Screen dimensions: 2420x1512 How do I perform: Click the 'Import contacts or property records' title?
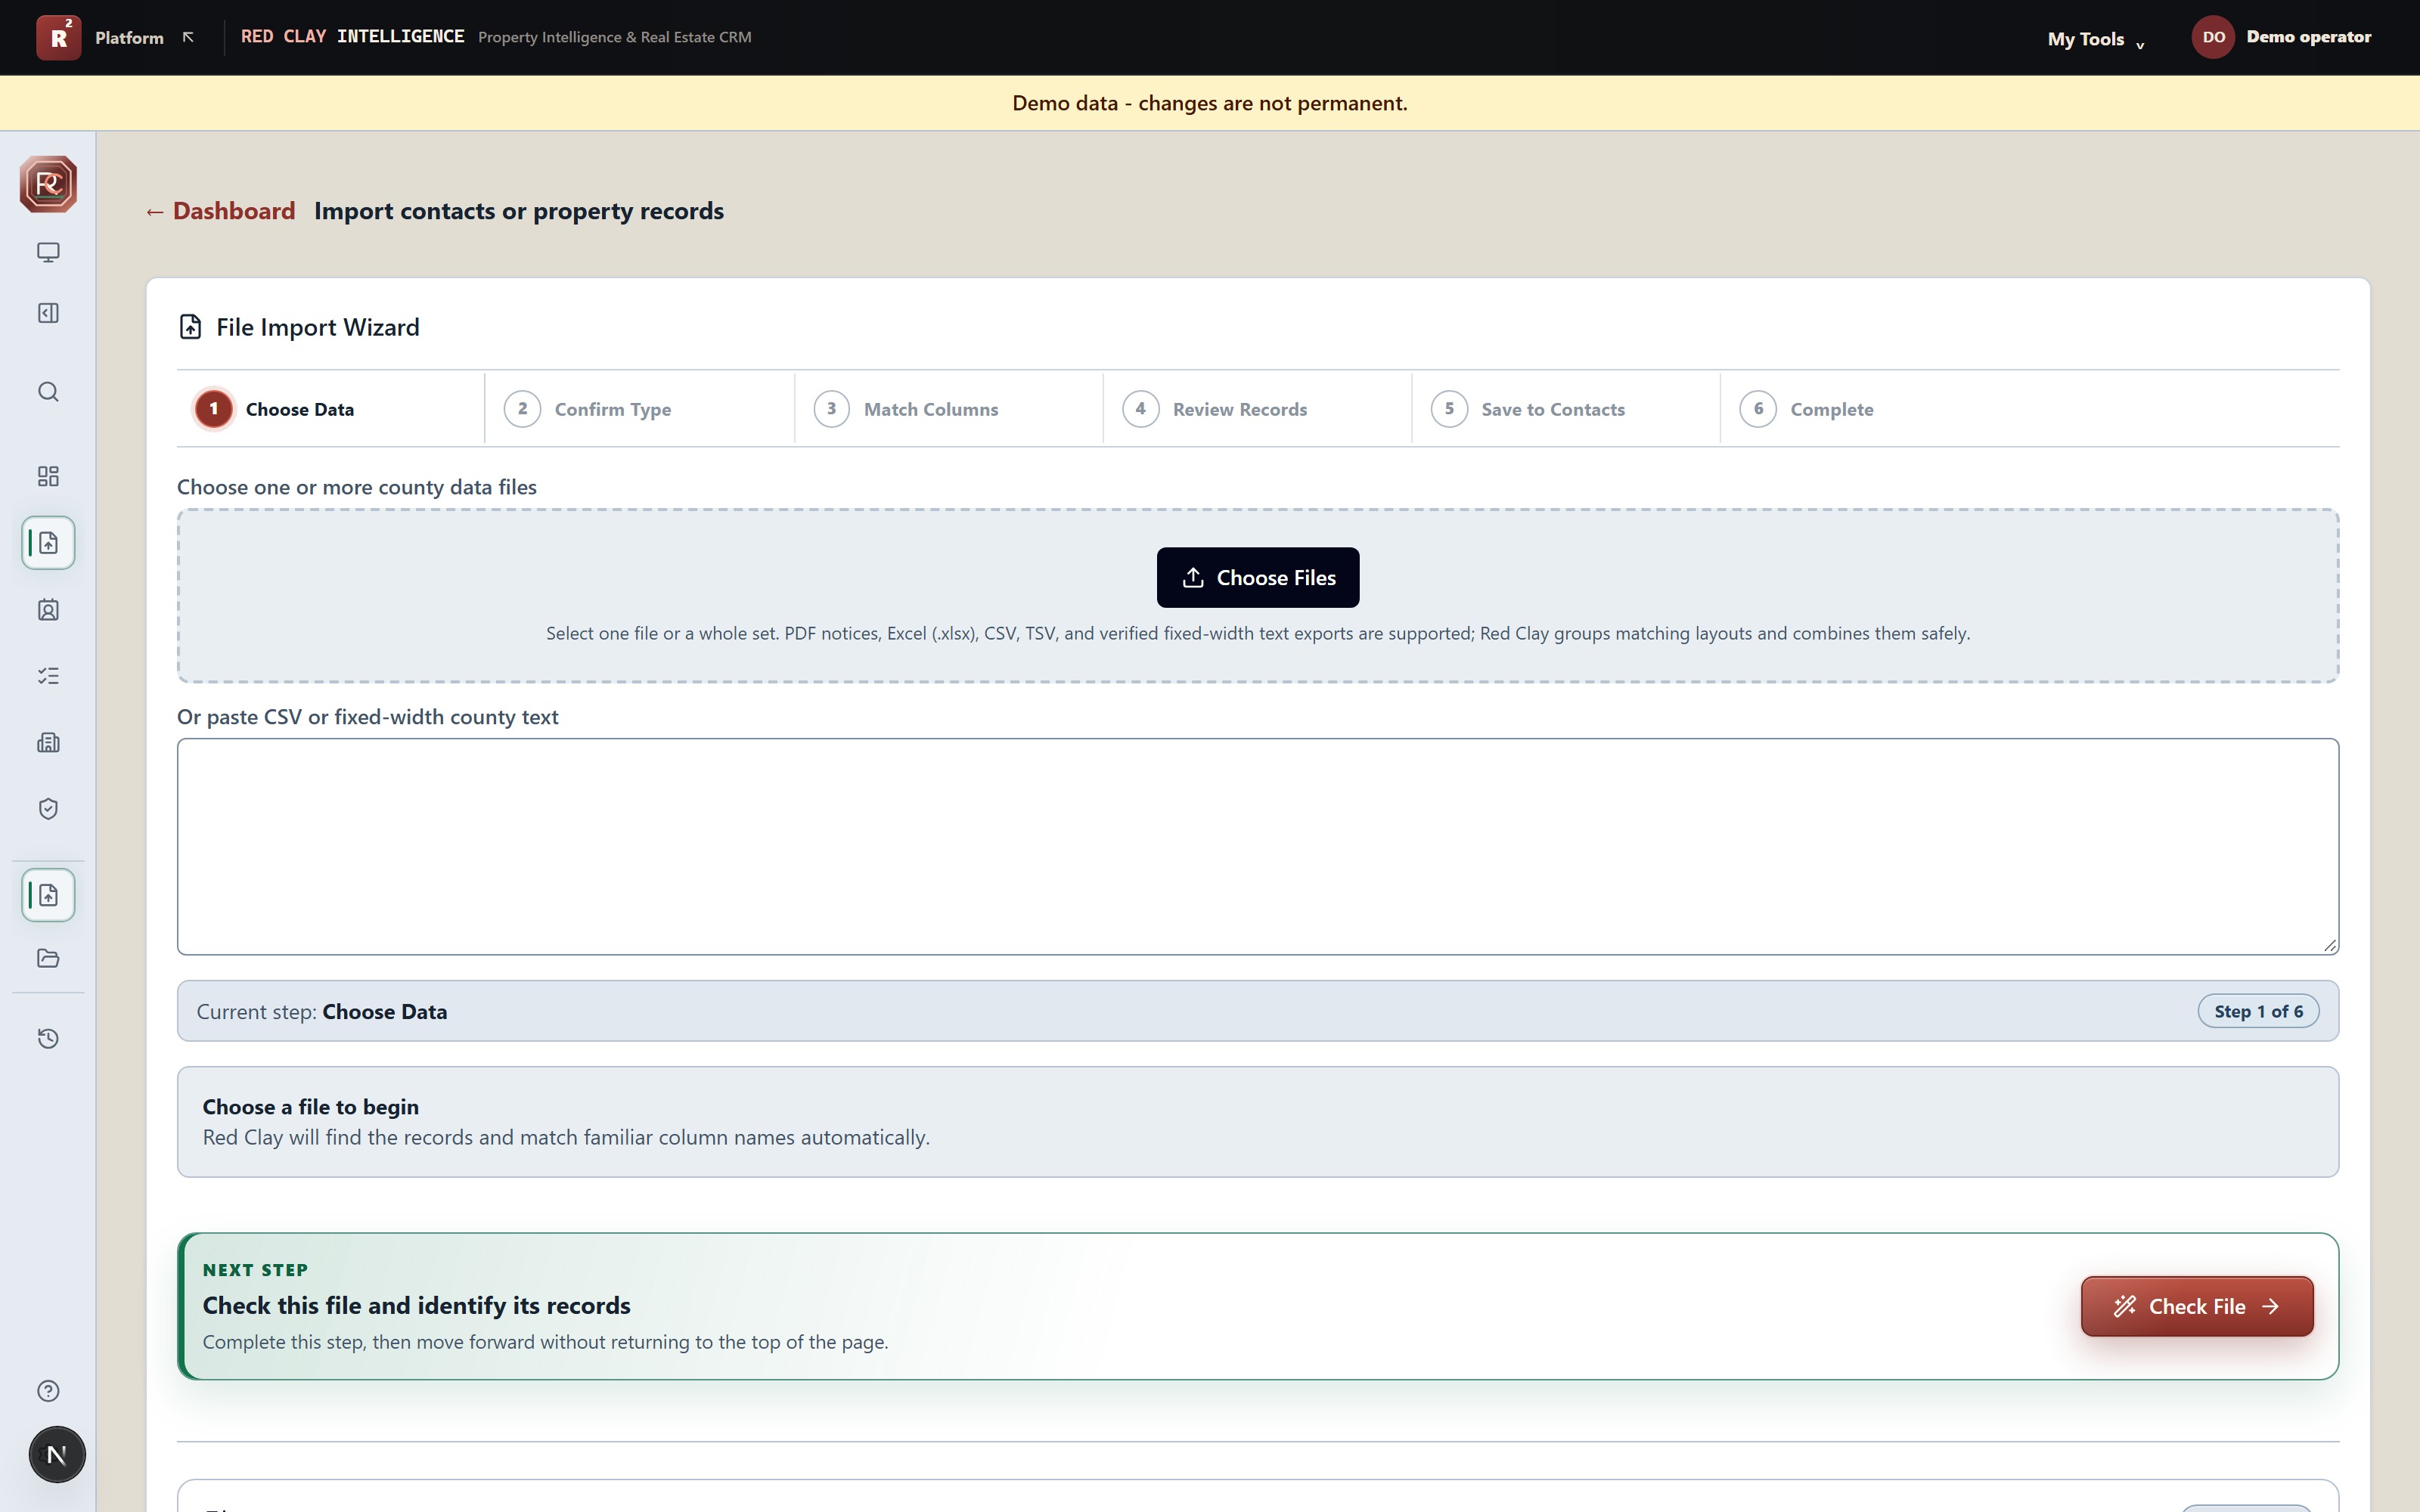coord(519,211)
